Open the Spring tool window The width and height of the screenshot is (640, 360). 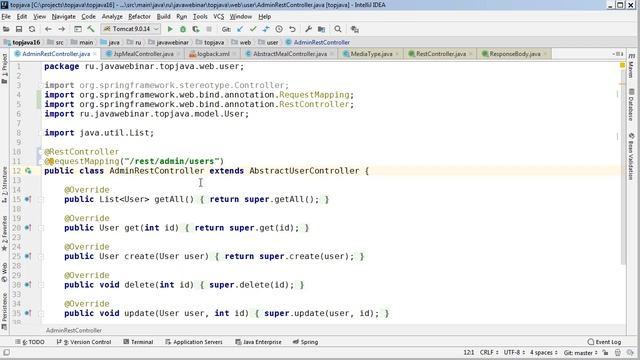pos(305,342)
